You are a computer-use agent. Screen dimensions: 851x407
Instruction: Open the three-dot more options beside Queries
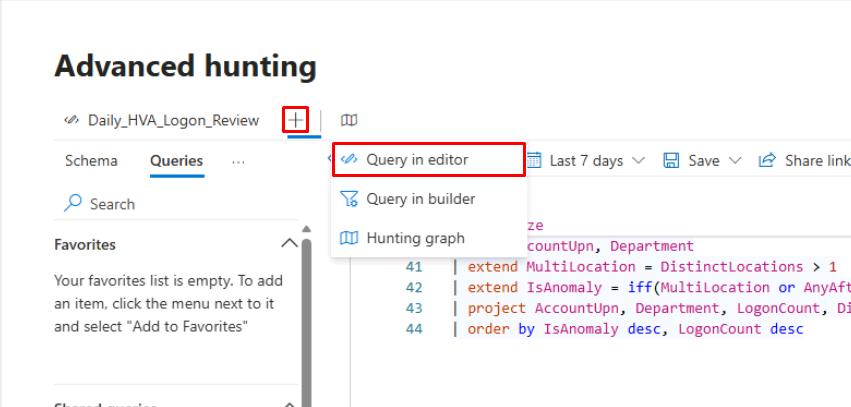coord(238,161)
